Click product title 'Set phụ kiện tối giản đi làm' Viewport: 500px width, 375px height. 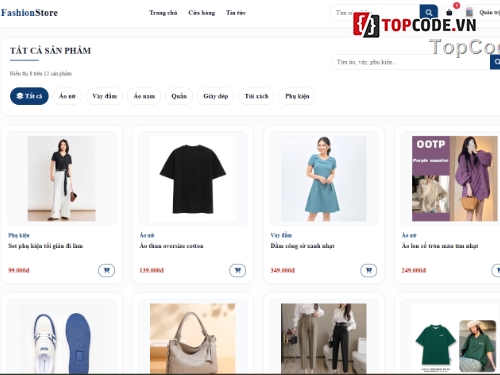coord(46,246)
